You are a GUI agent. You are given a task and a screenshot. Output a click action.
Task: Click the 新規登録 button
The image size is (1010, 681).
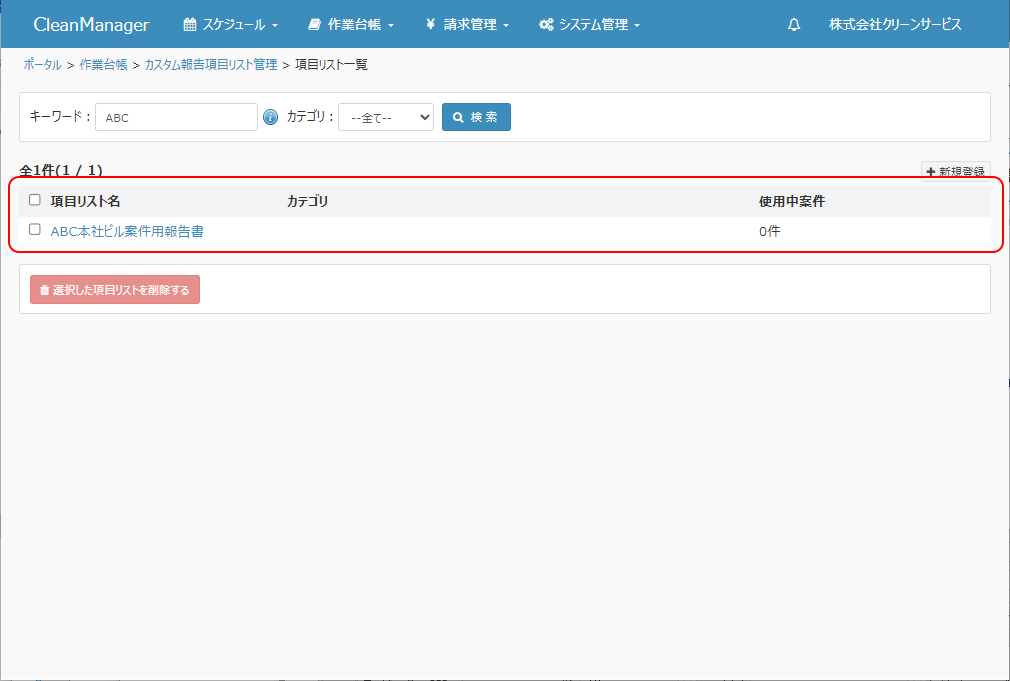(x=955, y=172)
